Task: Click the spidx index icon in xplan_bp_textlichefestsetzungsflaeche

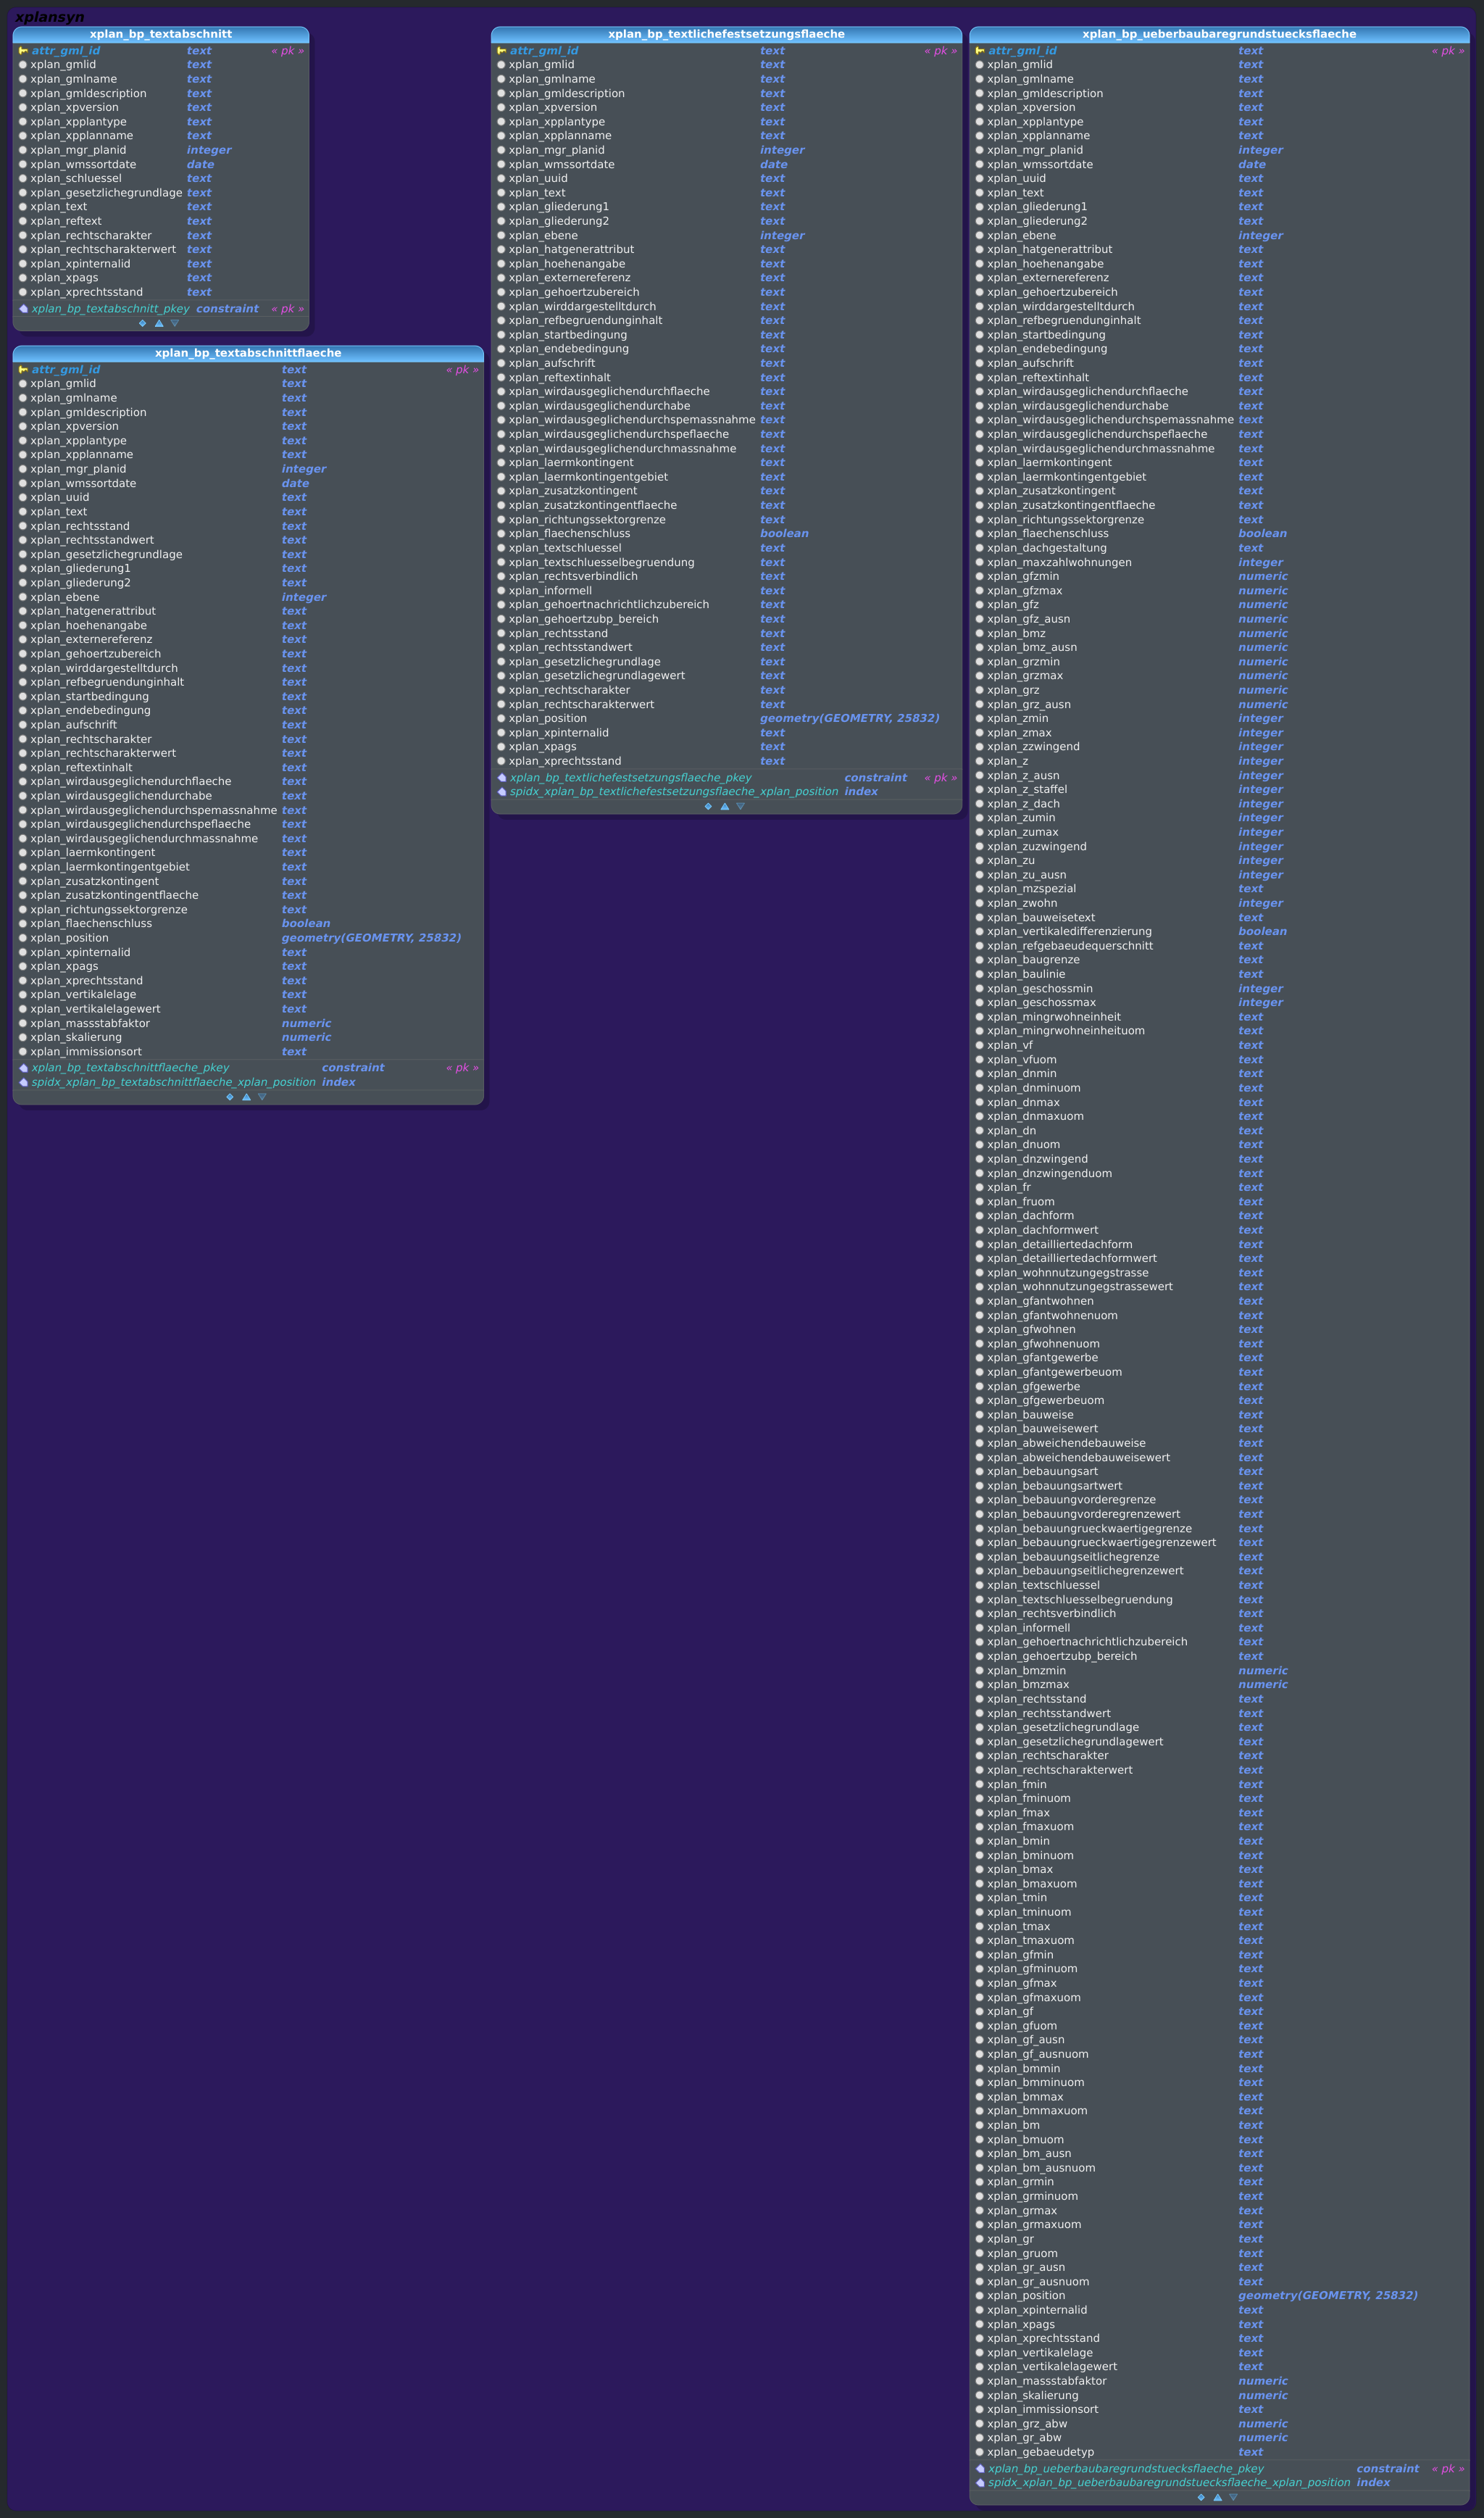Action: click(501, 792)
